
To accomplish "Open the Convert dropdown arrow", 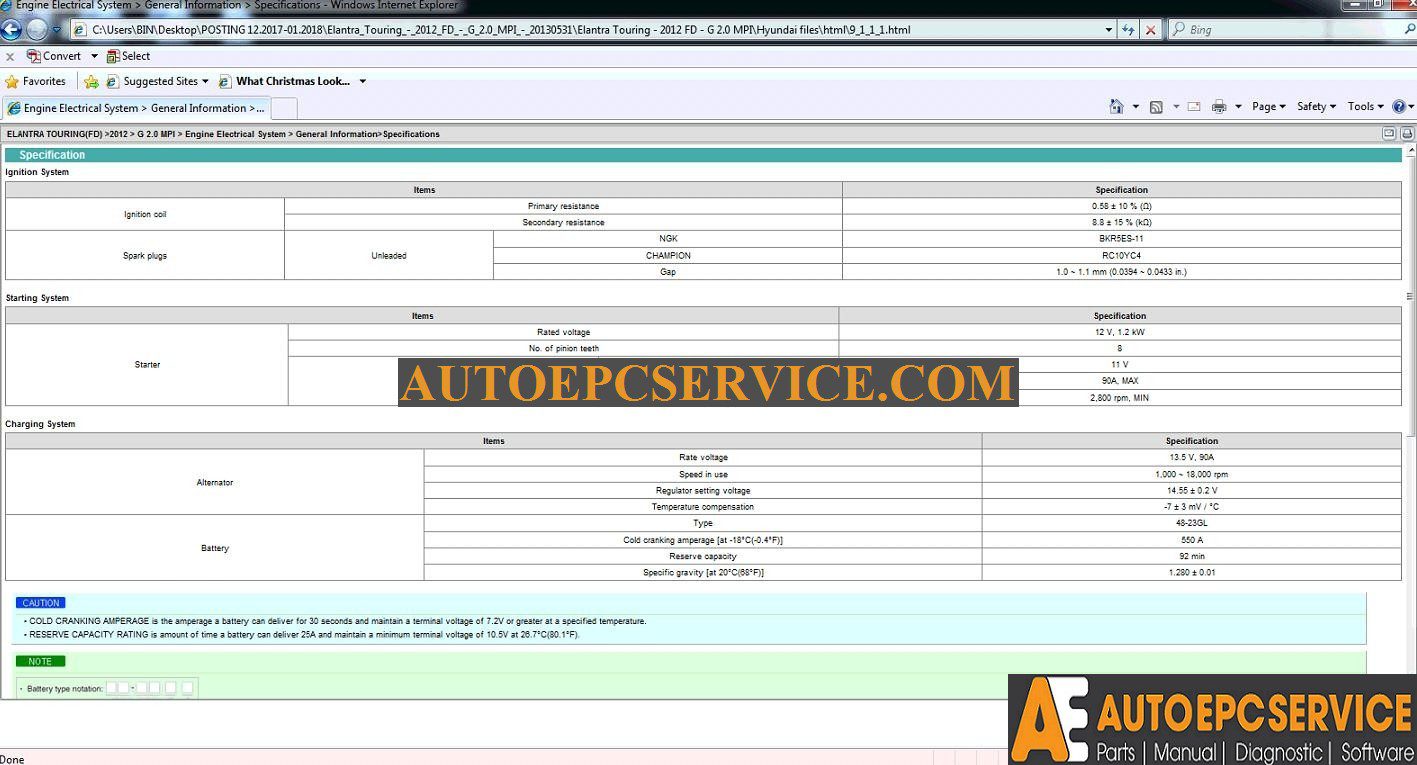I will (94, 56).
